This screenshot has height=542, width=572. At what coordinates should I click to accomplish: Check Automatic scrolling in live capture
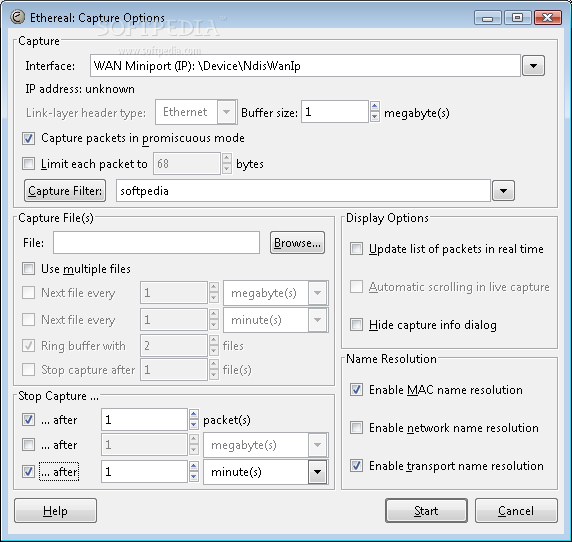pos(356,287)
